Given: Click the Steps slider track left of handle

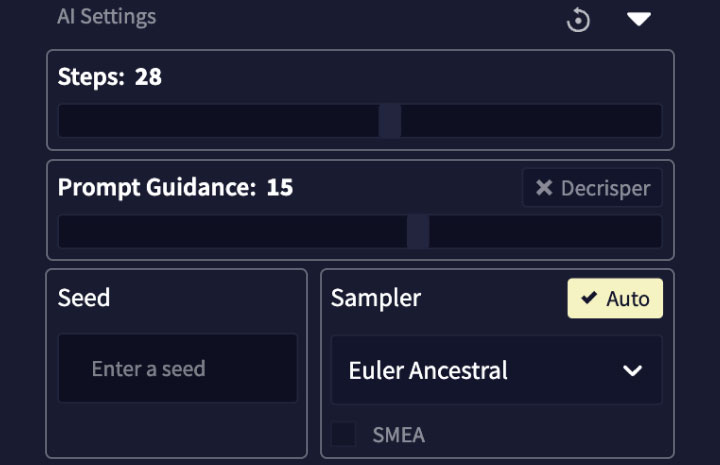Looking at the screenshot, I should pos(218,121).
